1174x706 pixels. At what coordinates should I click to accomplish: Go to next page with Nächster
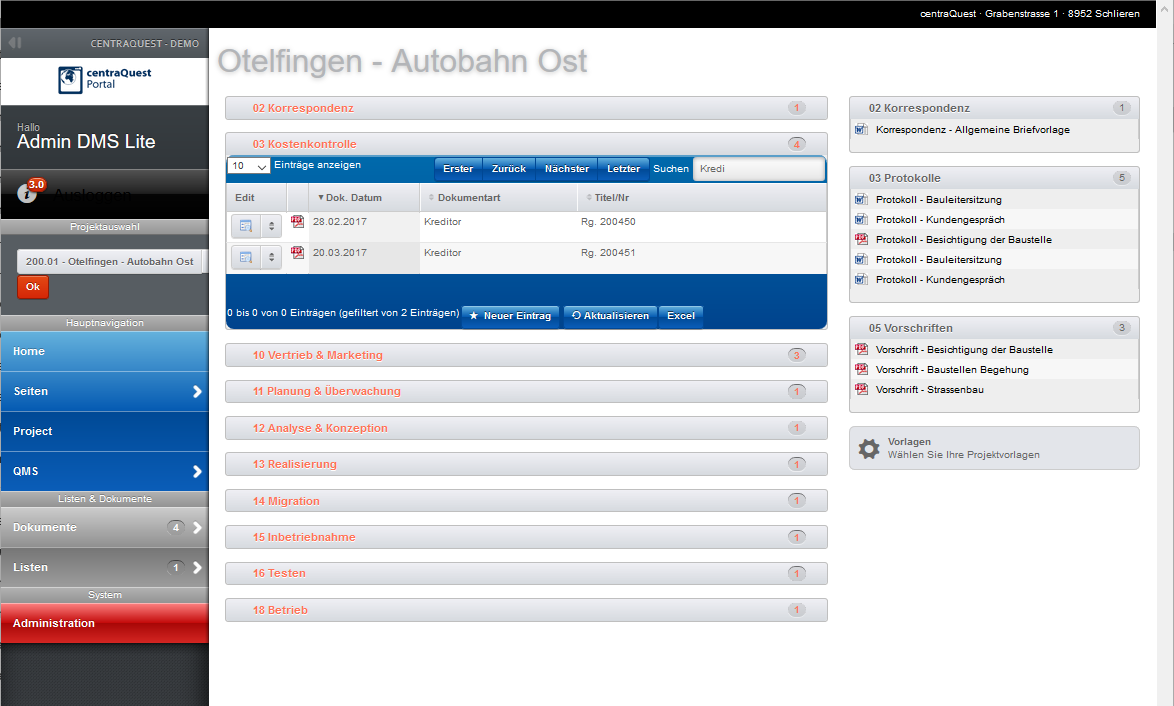coord(567,169)
